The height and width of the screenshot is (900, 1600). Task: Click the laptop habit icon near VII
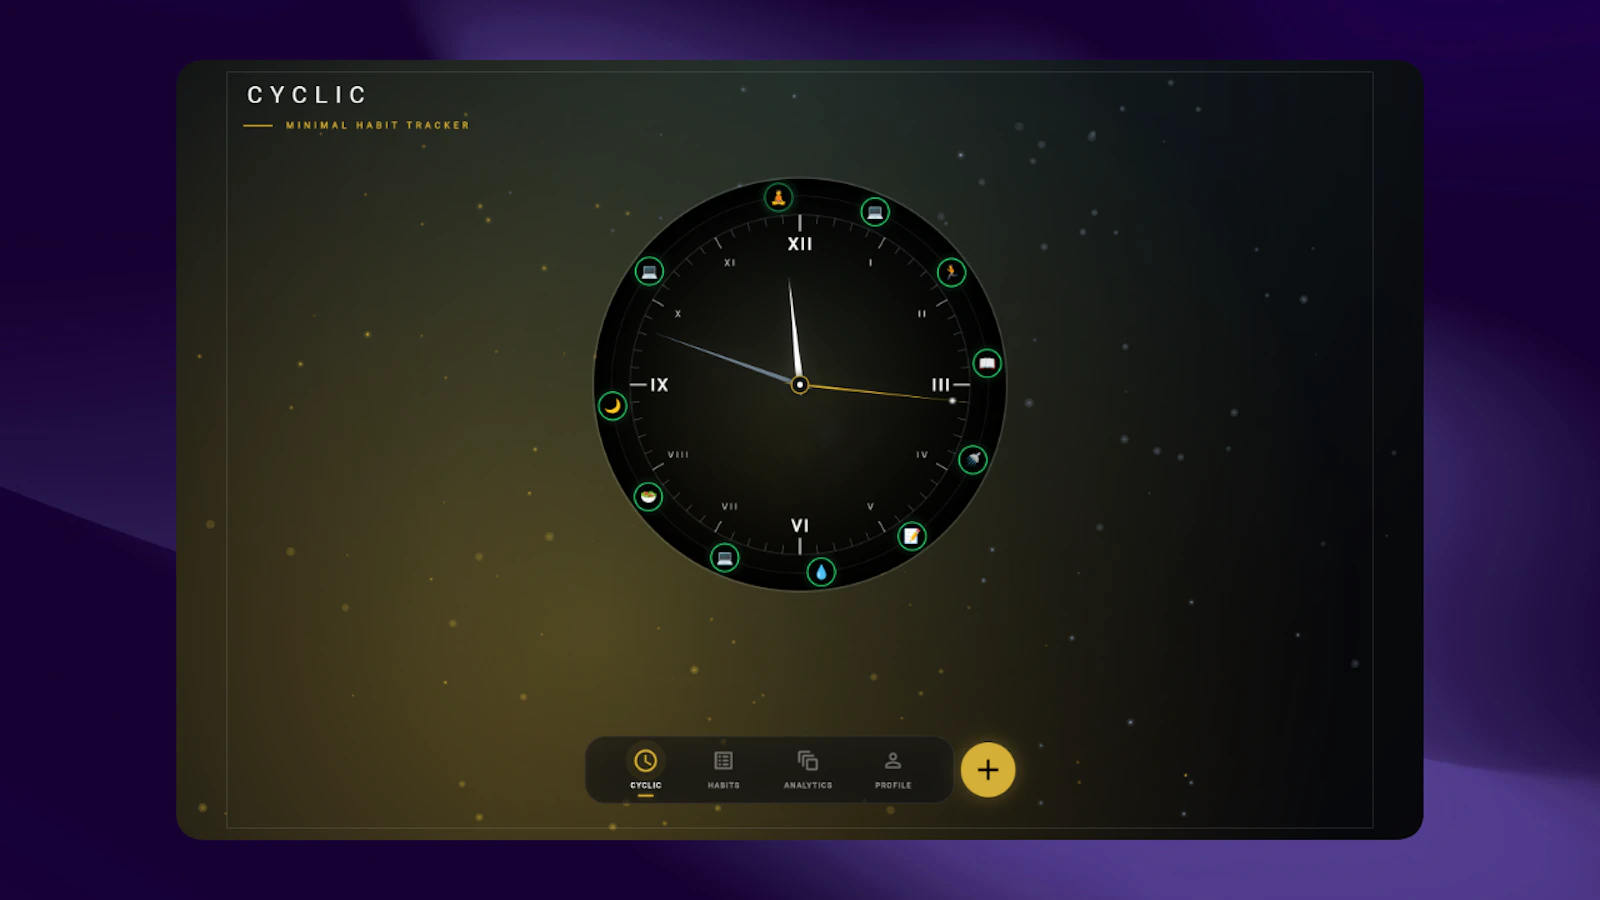725,557
